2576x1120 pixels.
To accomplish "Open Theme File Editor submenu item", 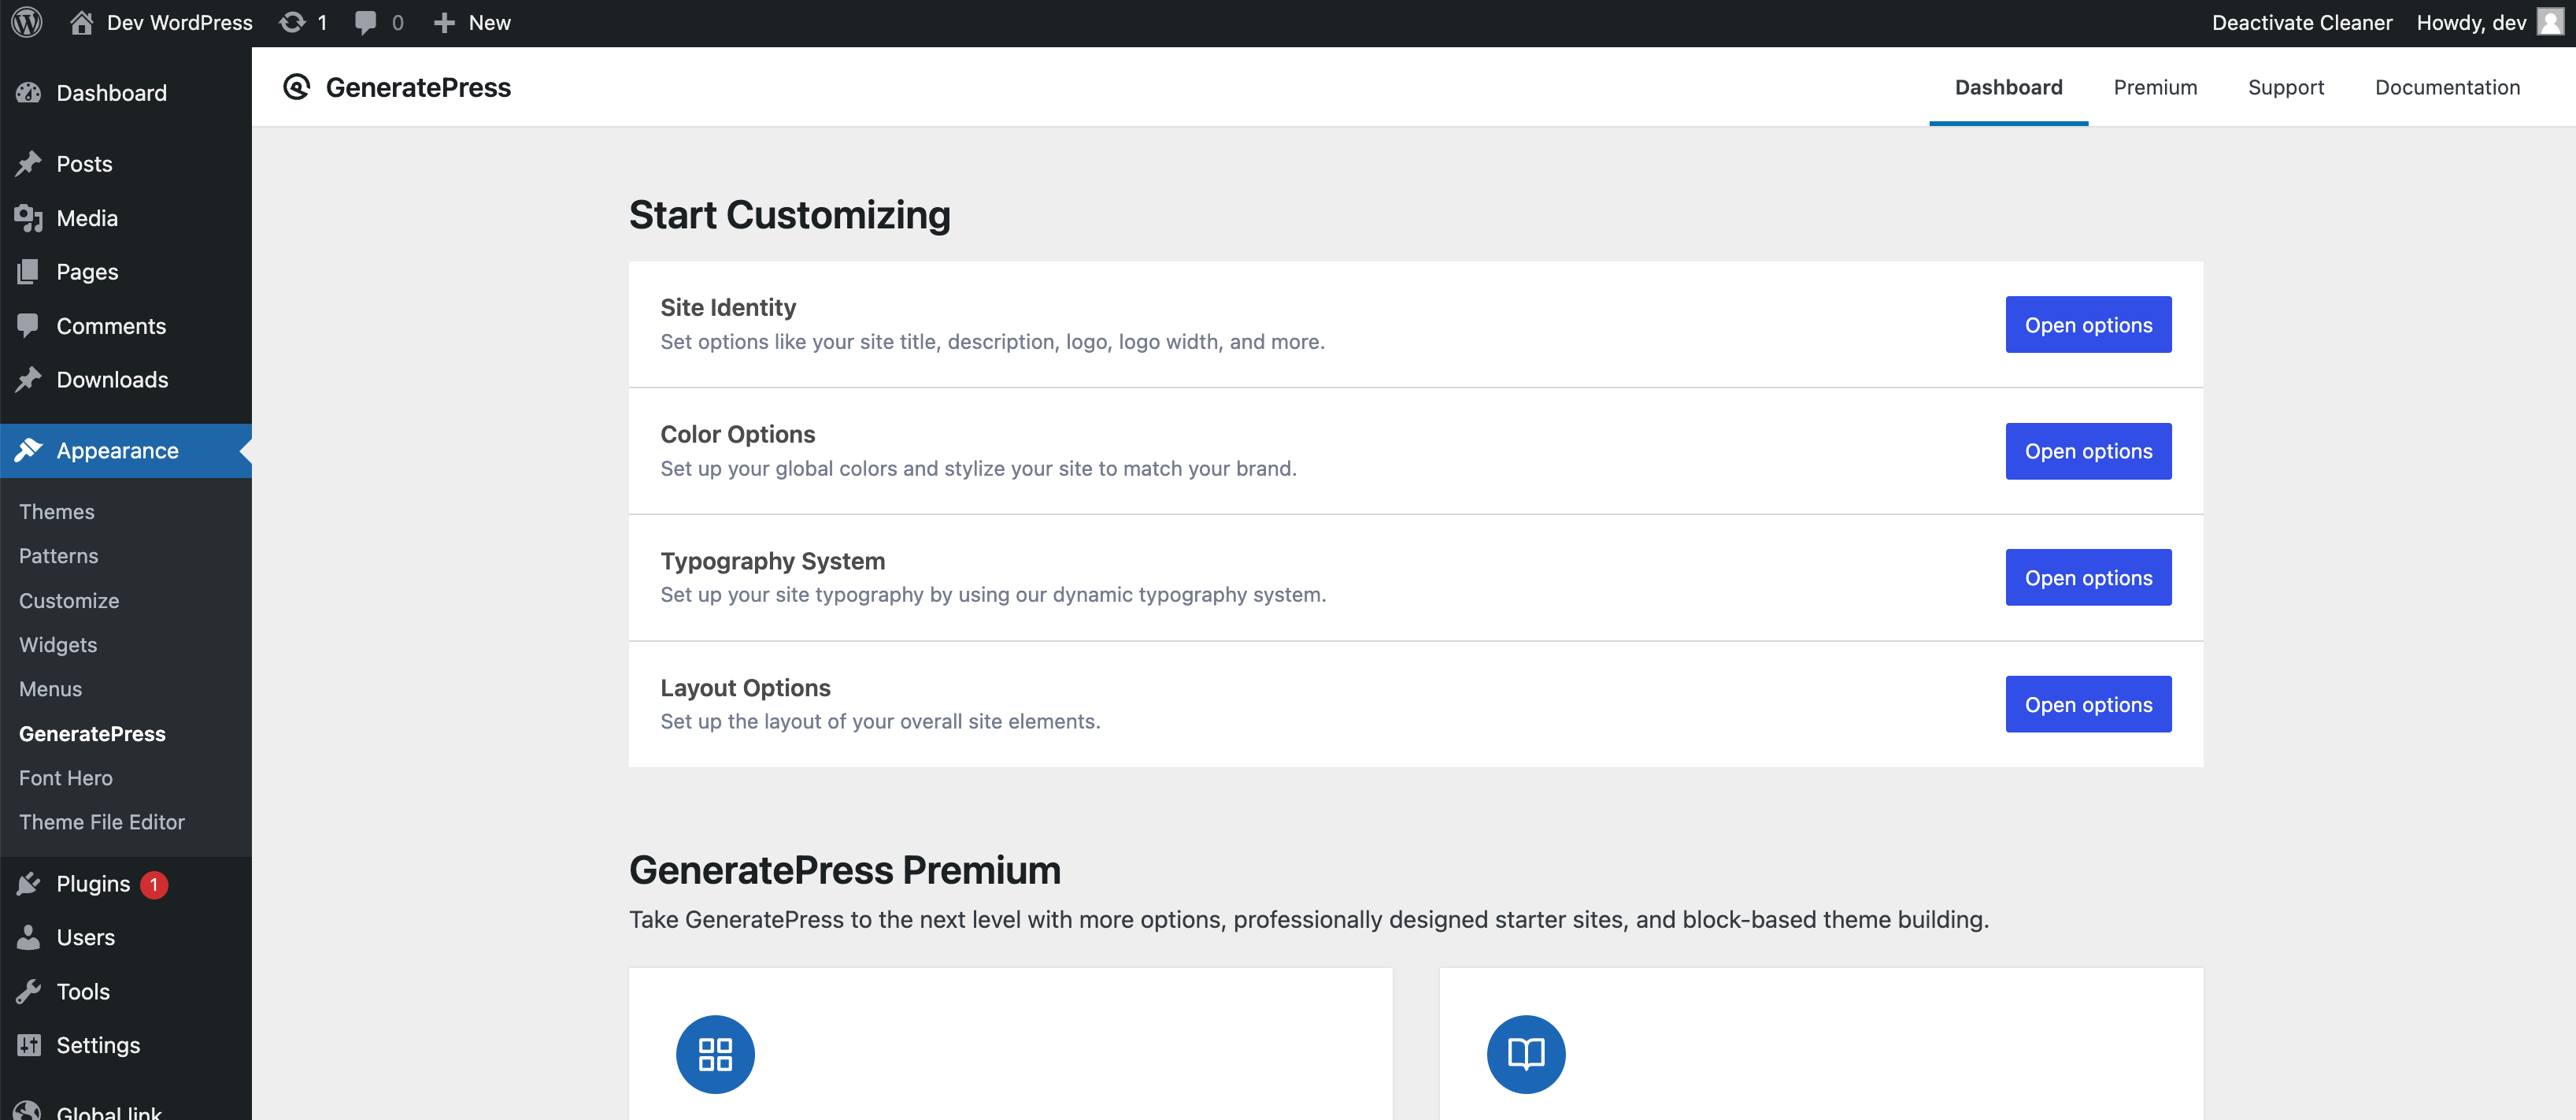I will (x=102, y=821).
